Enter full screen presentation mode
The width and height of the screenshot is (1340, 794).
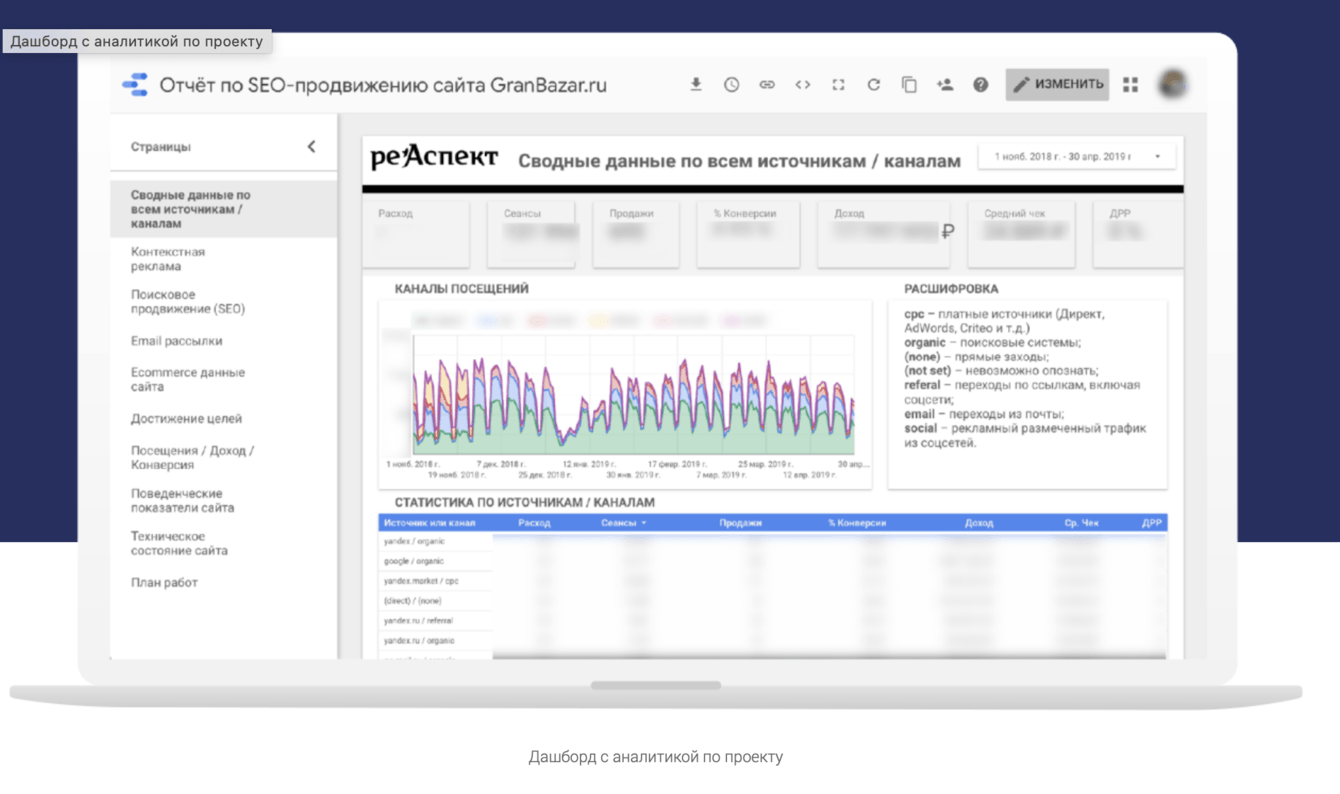(838, 85)
